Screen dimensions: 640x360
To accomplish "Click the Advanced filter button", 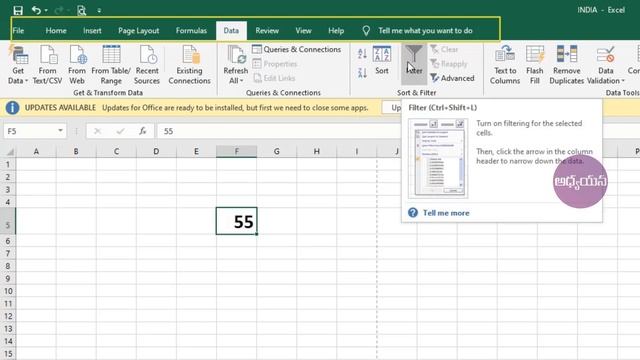I will (452, 78).
